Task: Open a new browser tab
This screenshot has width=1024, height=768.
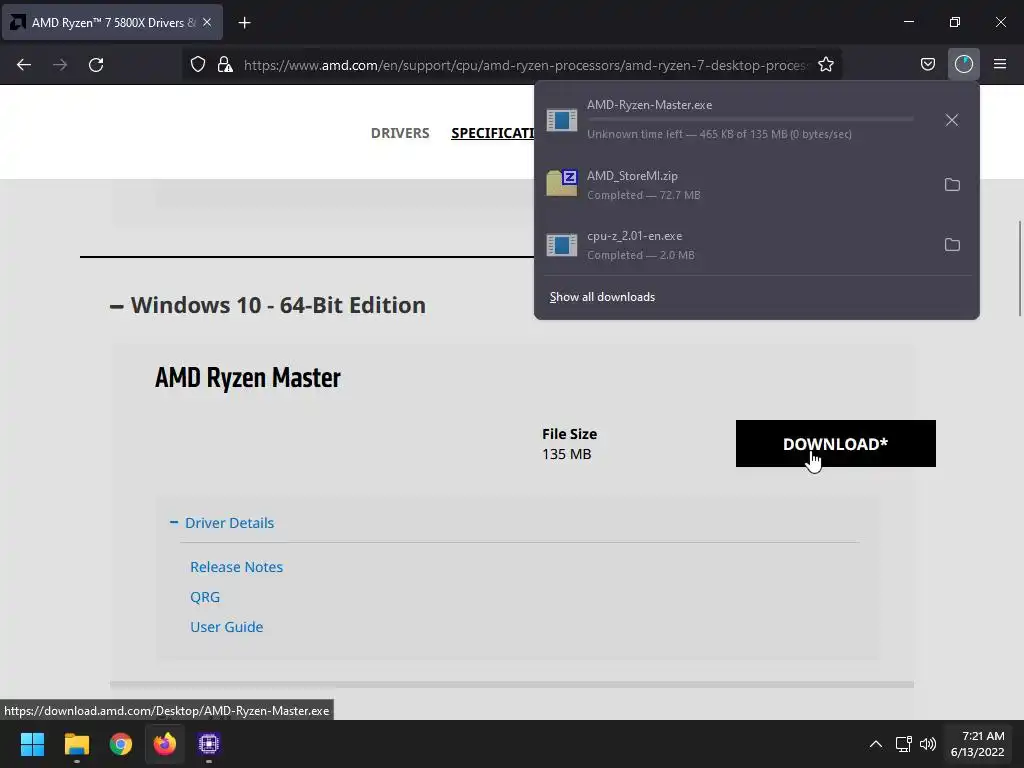Action: click(x=244, y=23)
